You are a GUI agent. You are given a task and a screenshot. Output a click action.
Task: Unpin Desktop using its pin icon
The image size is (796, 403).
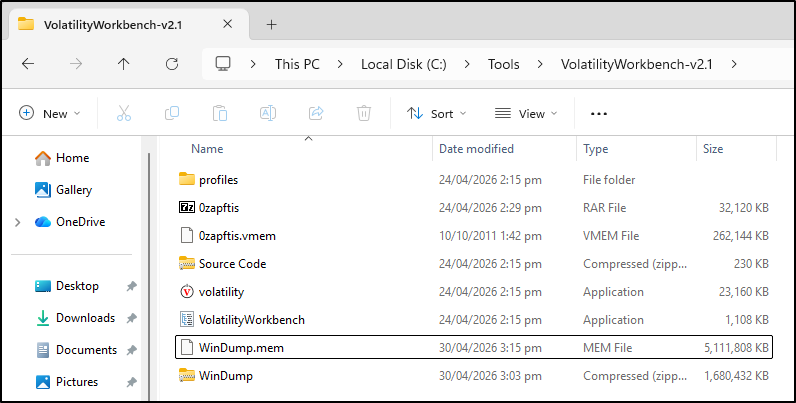click(x=131, y=286)
